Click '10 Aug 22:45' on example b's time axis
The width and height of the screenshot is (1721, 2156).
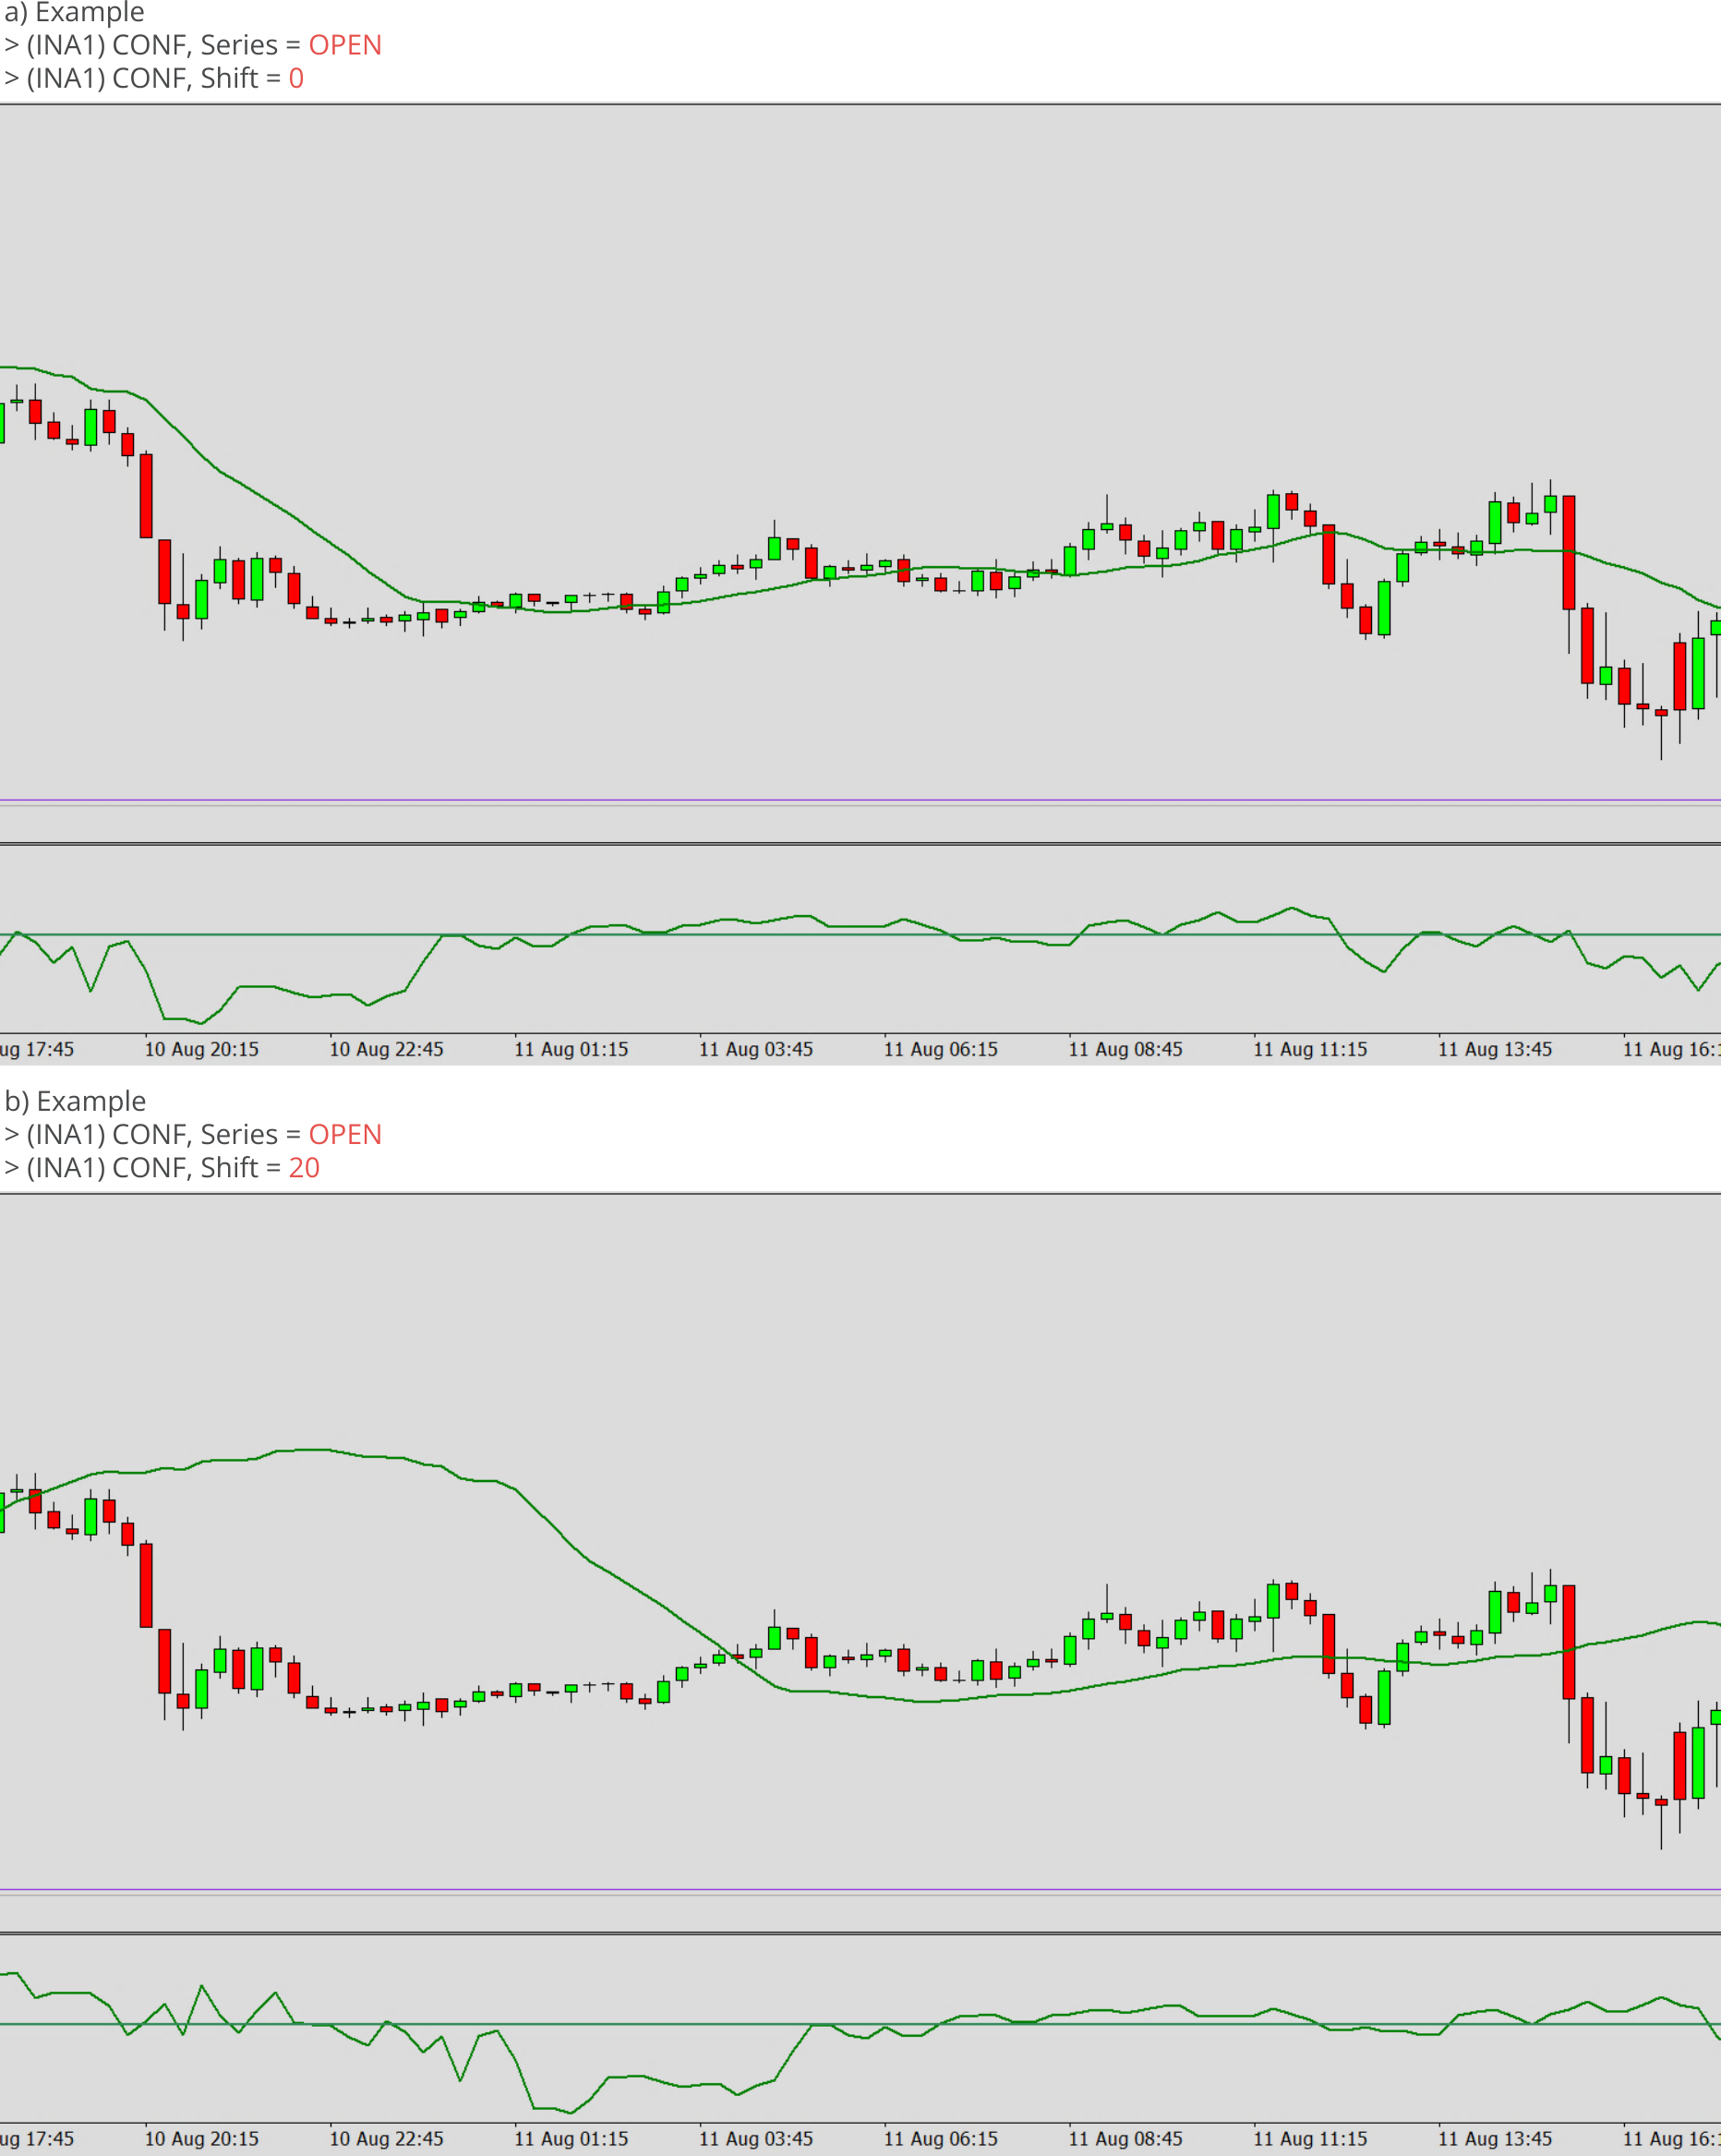coord(386,2138)
